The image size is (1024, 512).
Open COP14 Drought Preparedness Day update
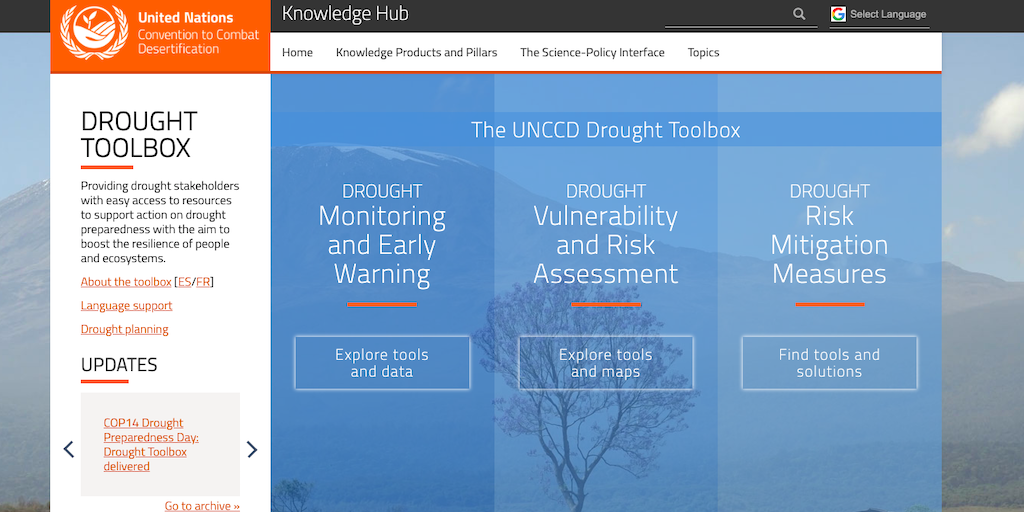[x=151, y=445]
